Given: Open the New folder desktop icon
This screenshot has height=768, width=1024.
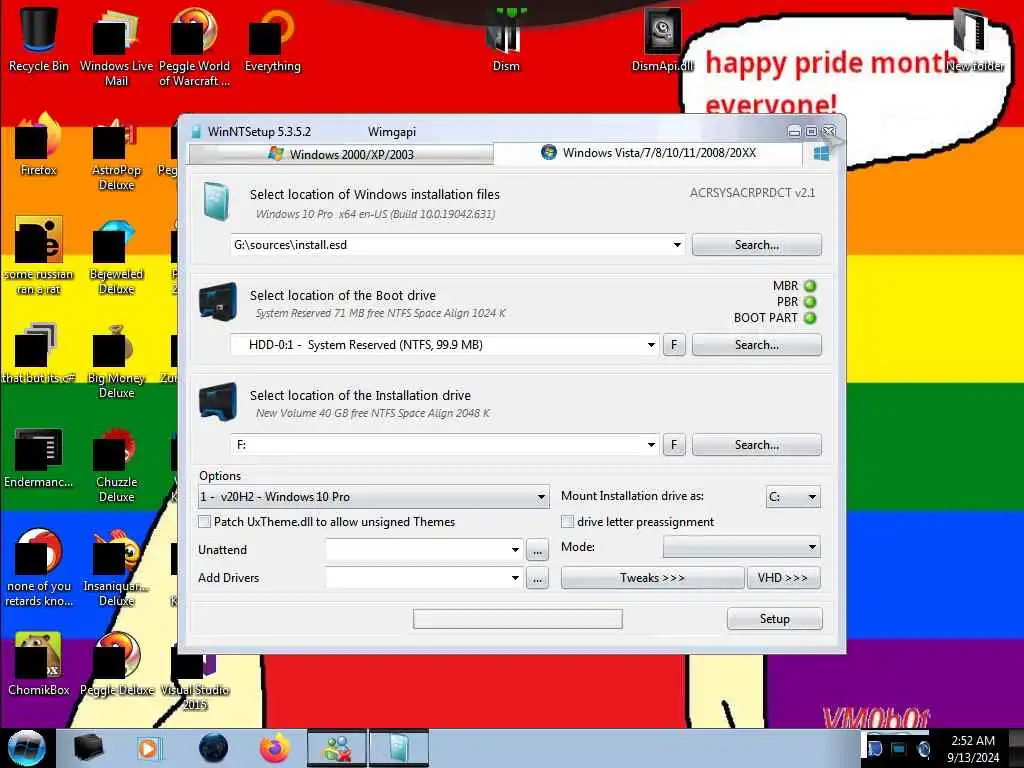Looking at the screenshot, I should (x=974, y=39).
